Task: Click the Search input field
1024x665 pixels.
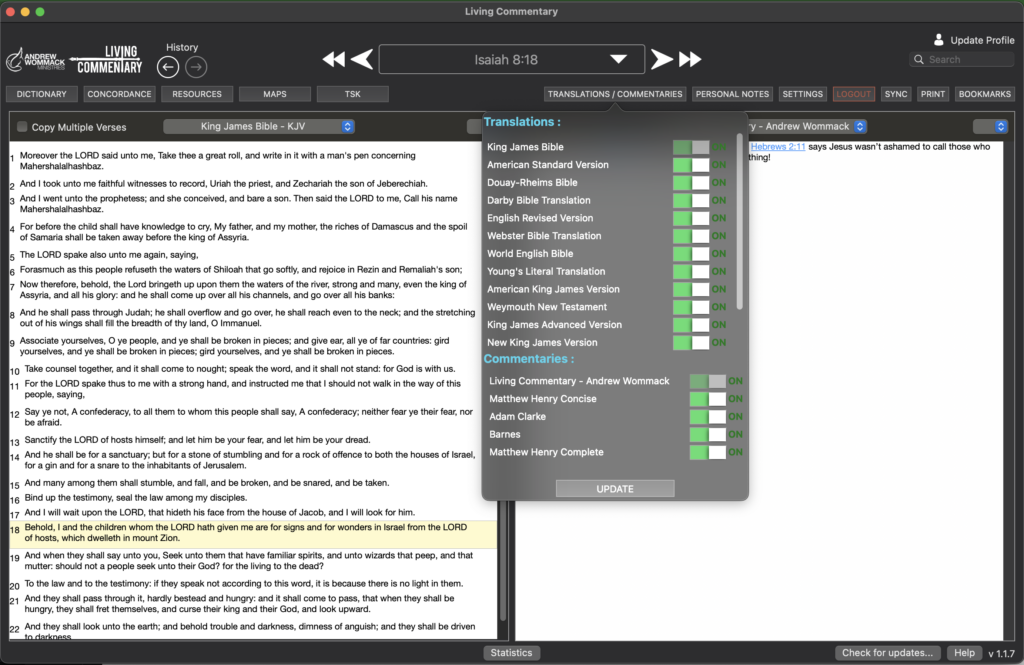Action: 968,60
